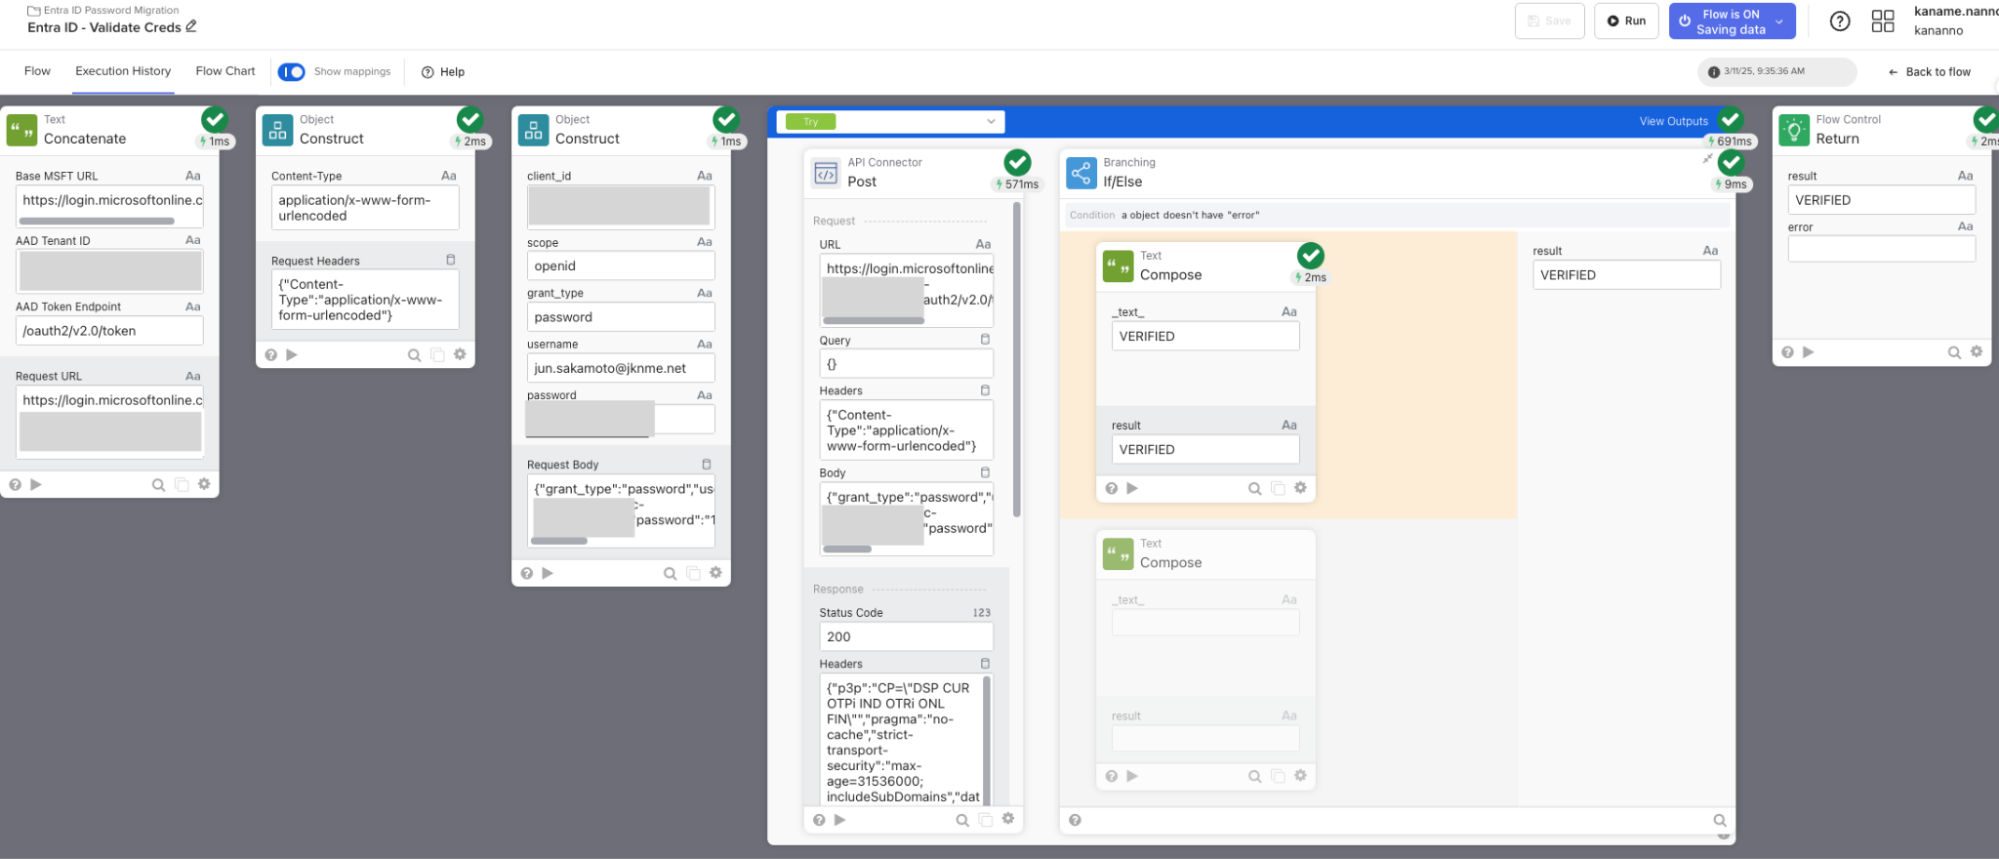Click the collapse arrows icon on If/Else card
The height and width of the screenshot is (859, 1999).
[1707, 159]
